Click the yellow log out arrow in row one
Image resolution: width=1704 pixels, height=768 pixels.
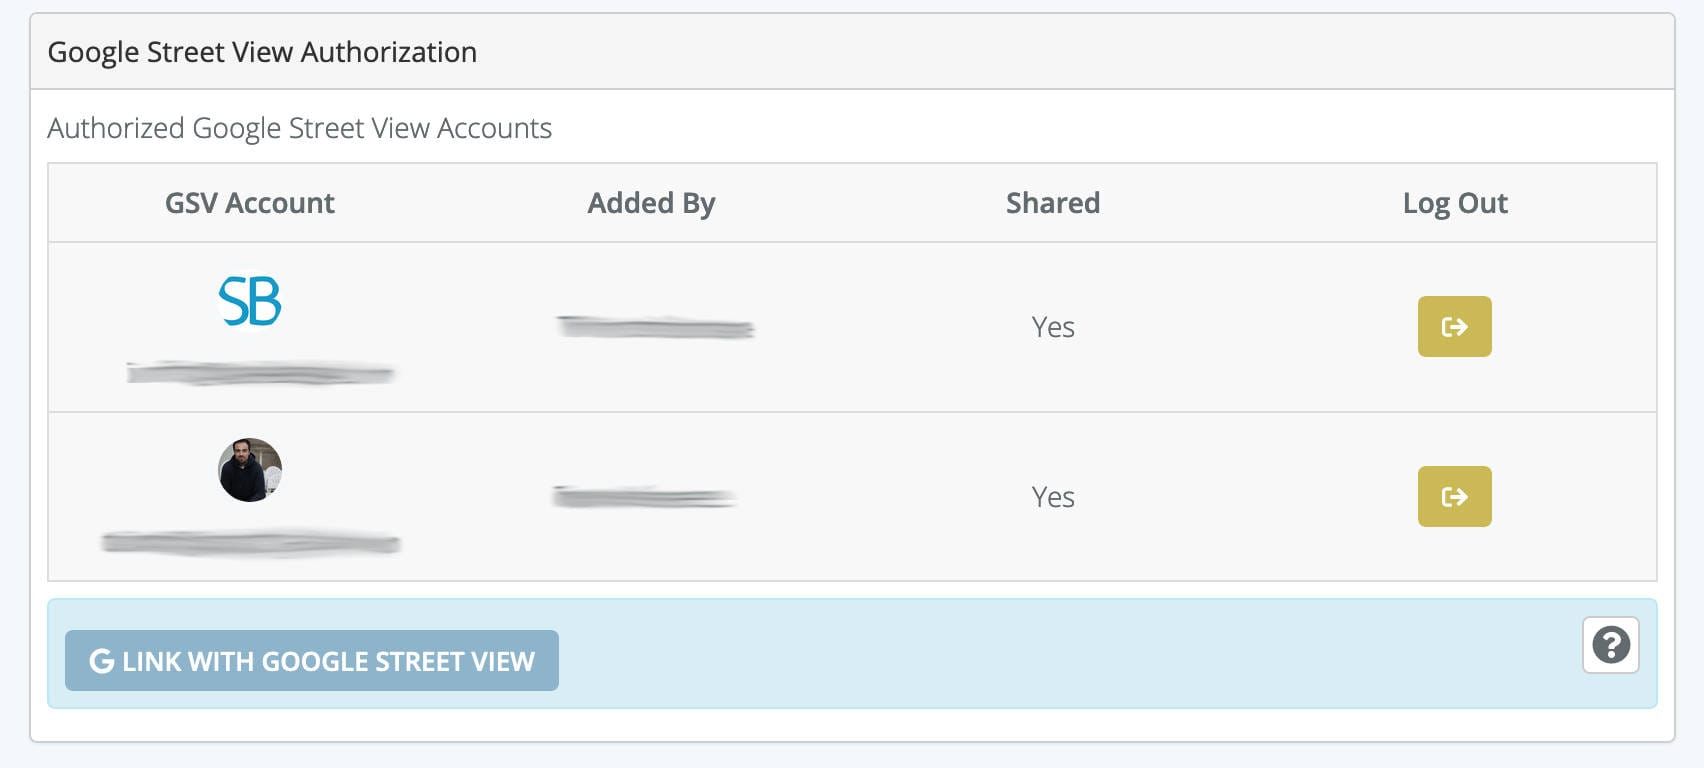point(1454,326)
